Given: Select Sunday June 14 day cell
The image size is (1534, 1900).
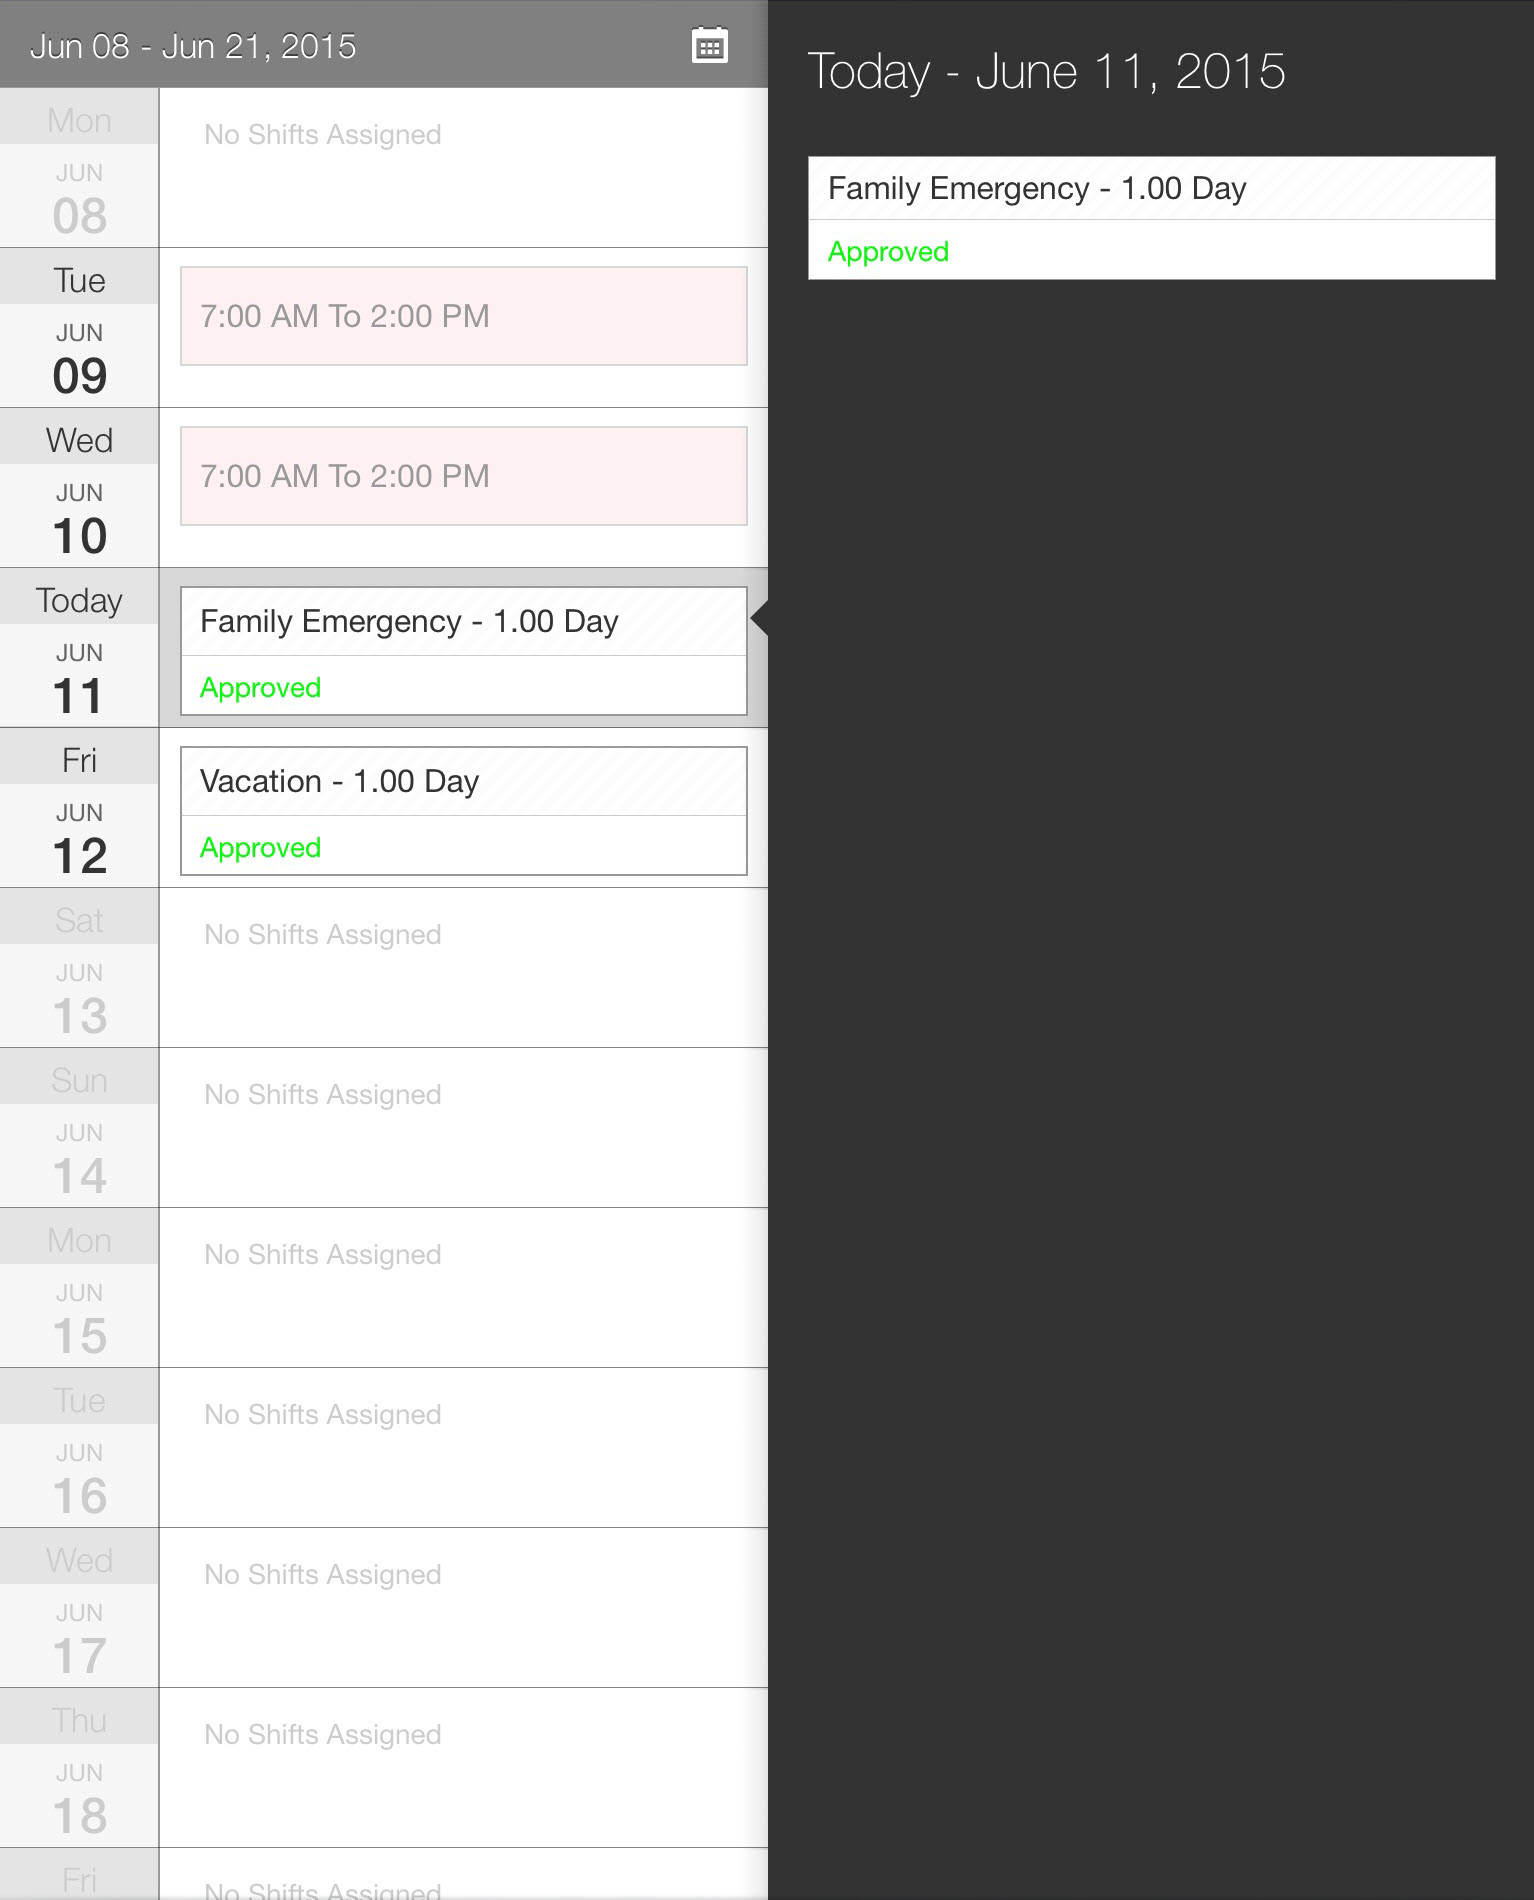Looking at the screenshot, I should pyautogui.click(x=79, y=1128).
